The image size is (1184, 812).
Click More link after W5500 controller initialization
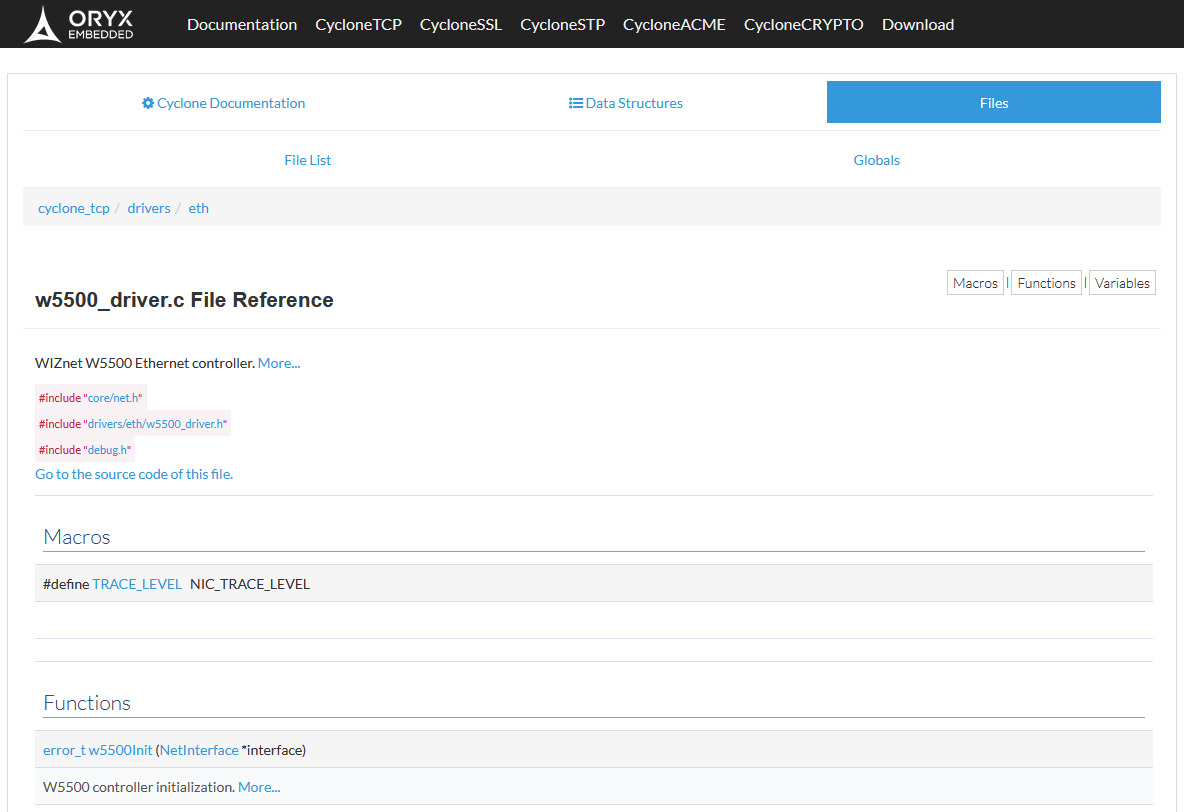[x=259, y=787]
